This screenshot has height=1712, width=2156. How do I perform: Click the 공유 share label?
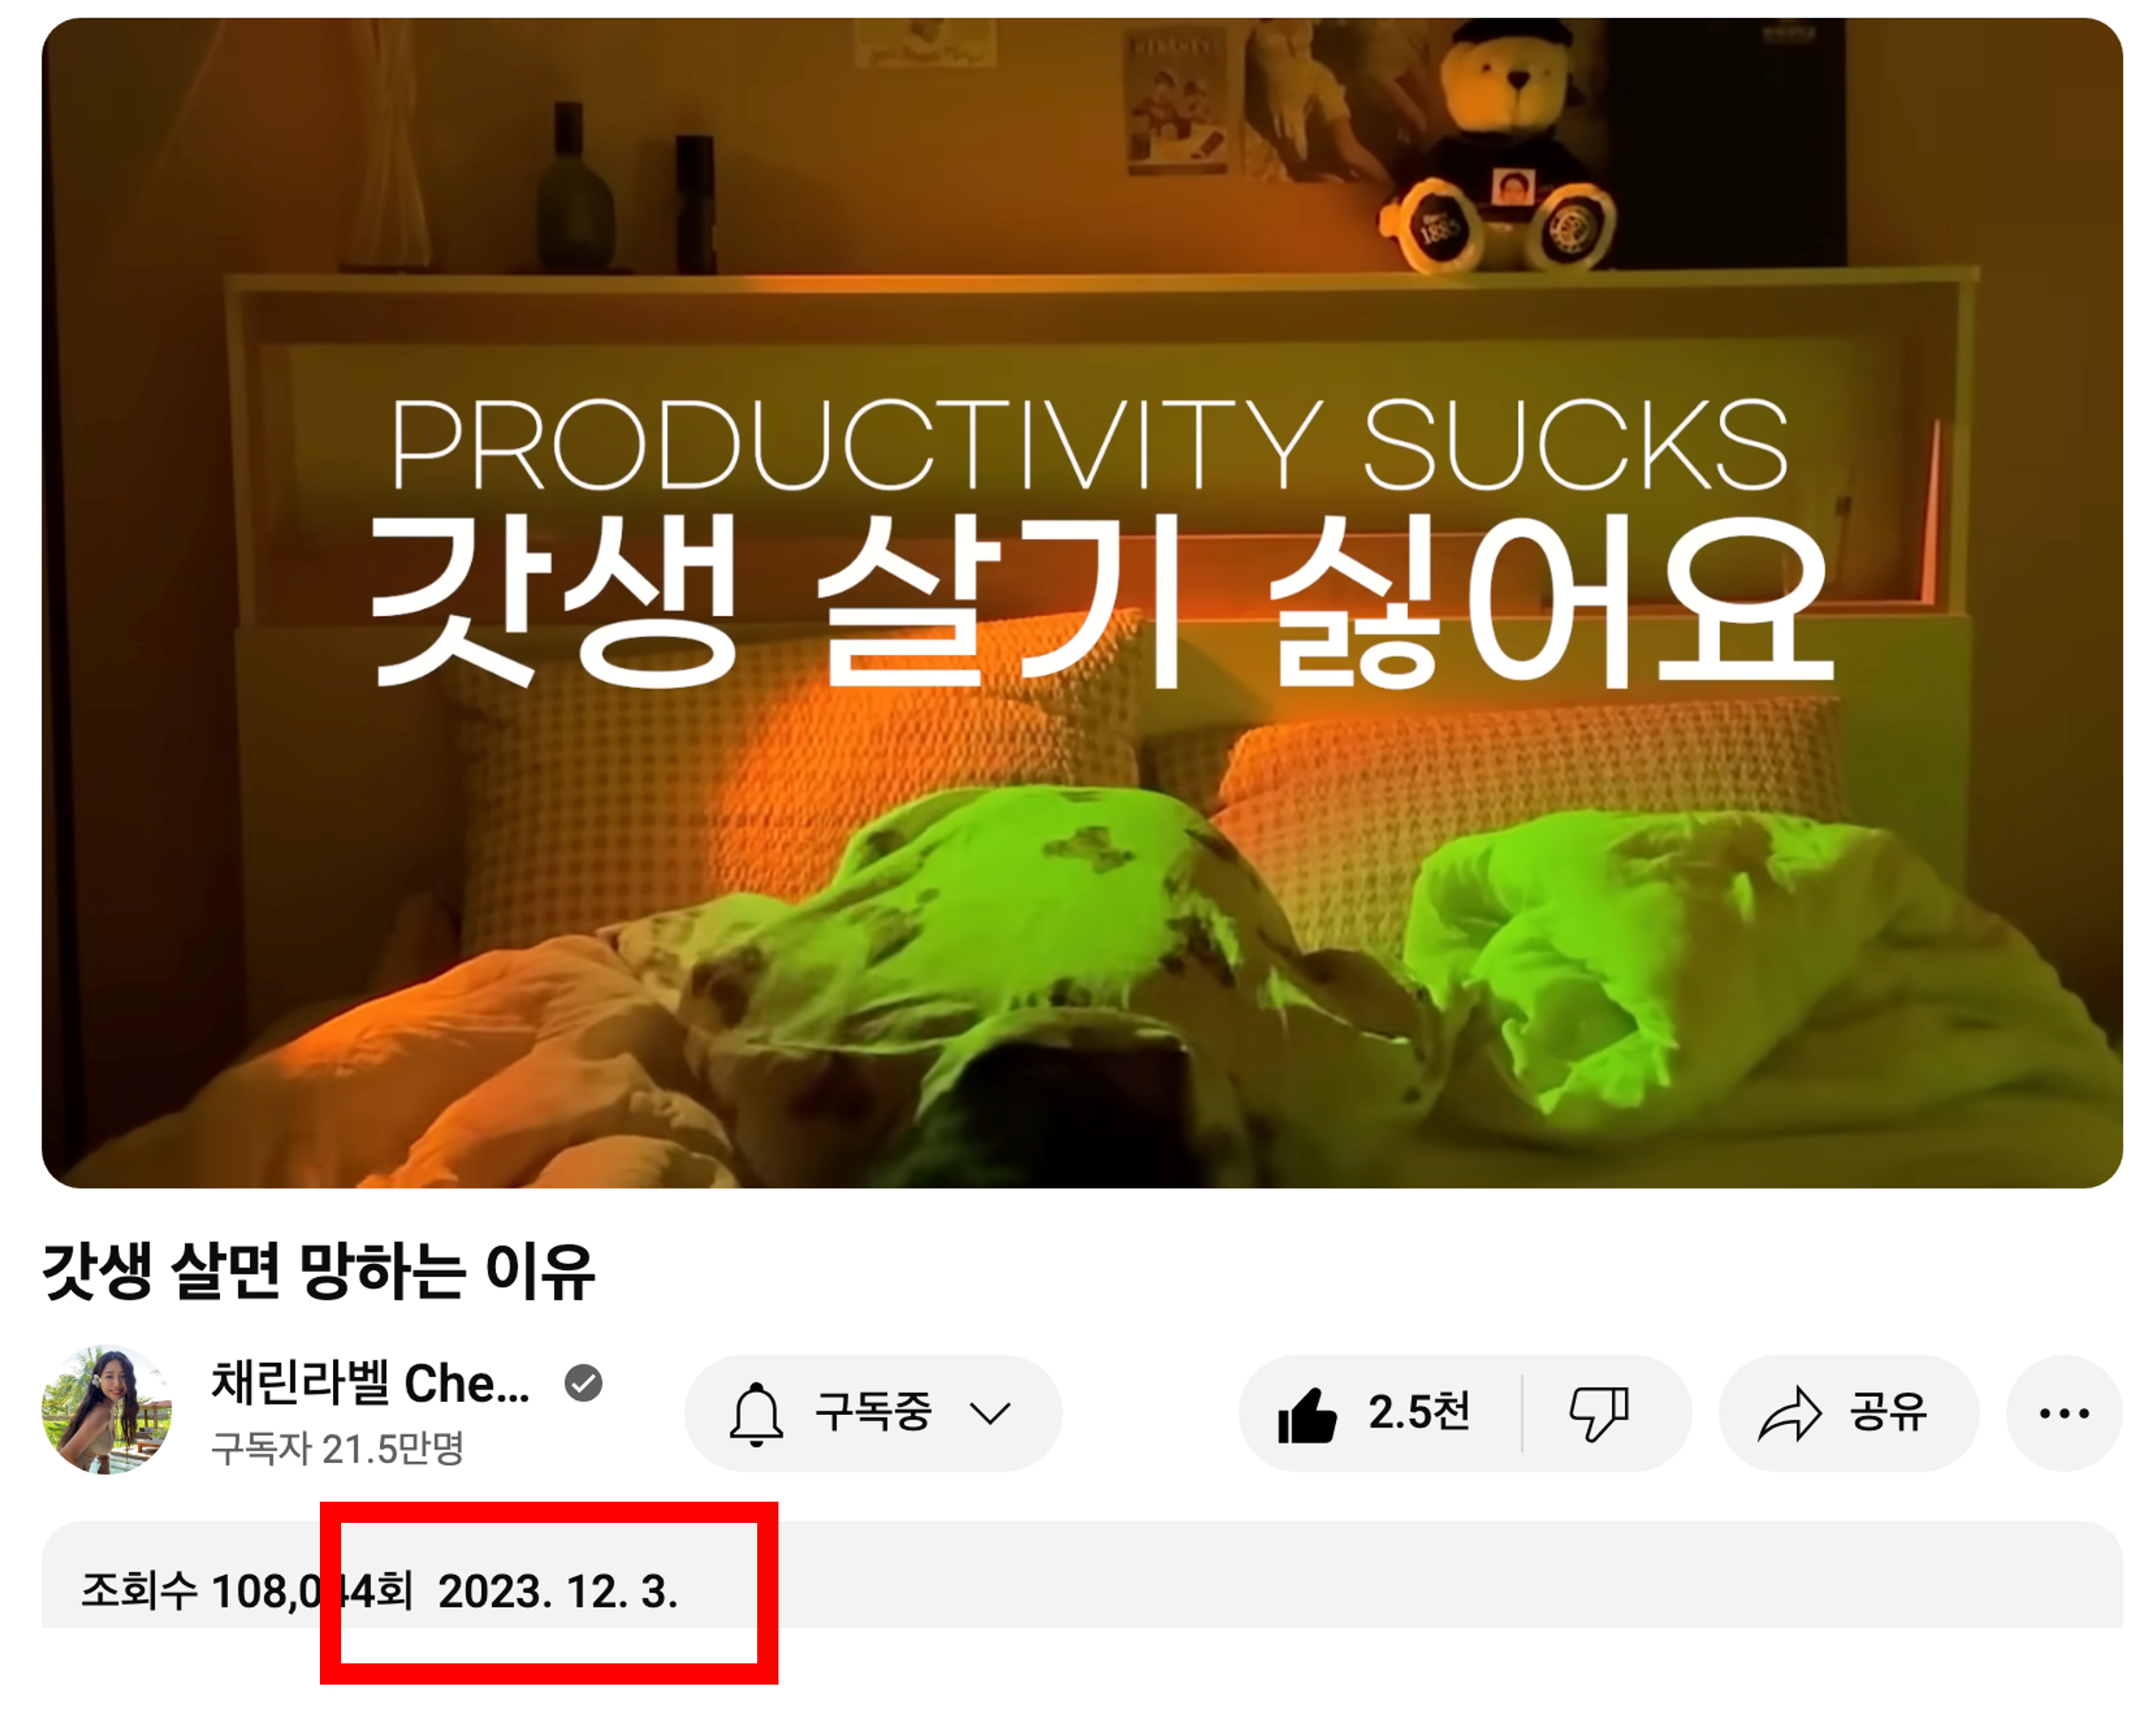coord(1887,1412)
